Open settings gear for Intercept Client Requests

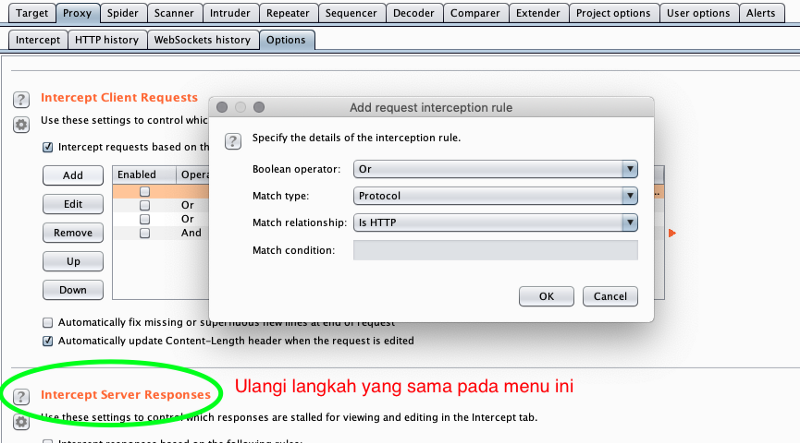tap(21, 124)
